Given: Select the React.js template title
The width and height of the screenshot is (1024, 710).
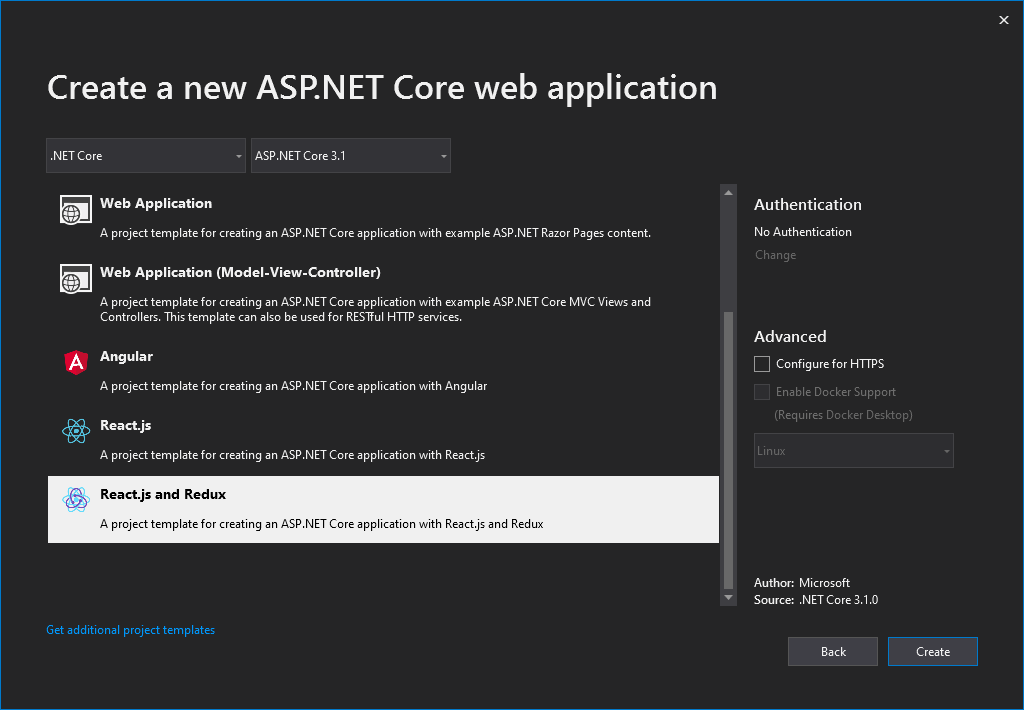Looking at the screenshot, I should (125, 425).
